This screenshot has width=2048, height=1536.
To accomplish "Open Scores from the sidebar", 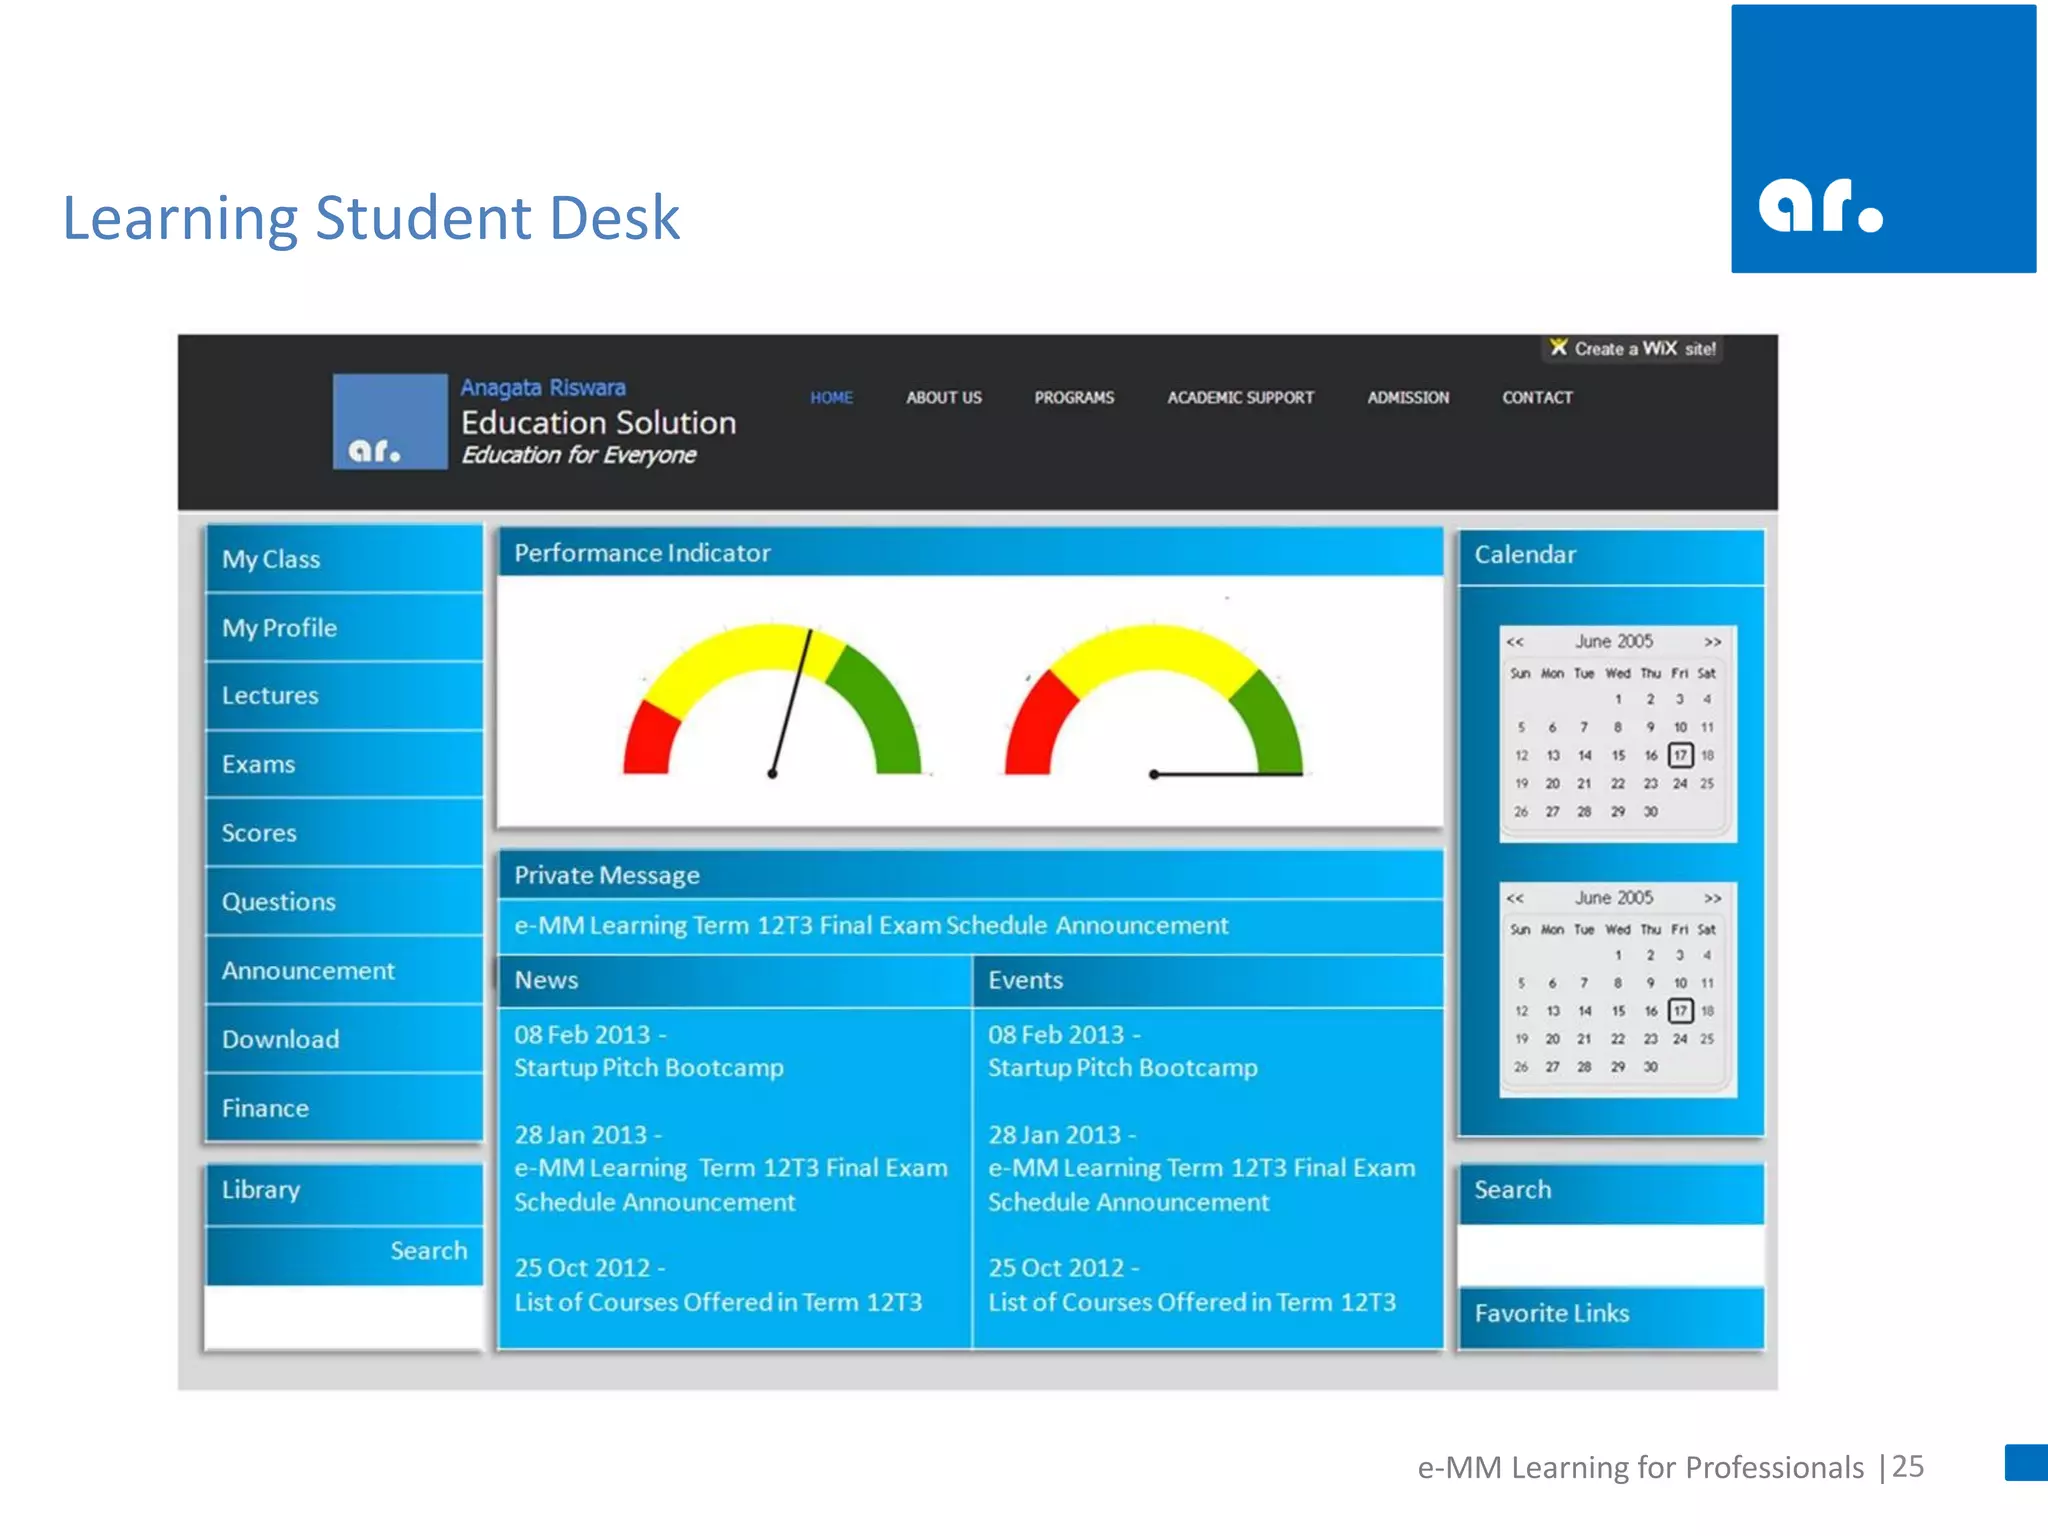I will tap(344, 833).
